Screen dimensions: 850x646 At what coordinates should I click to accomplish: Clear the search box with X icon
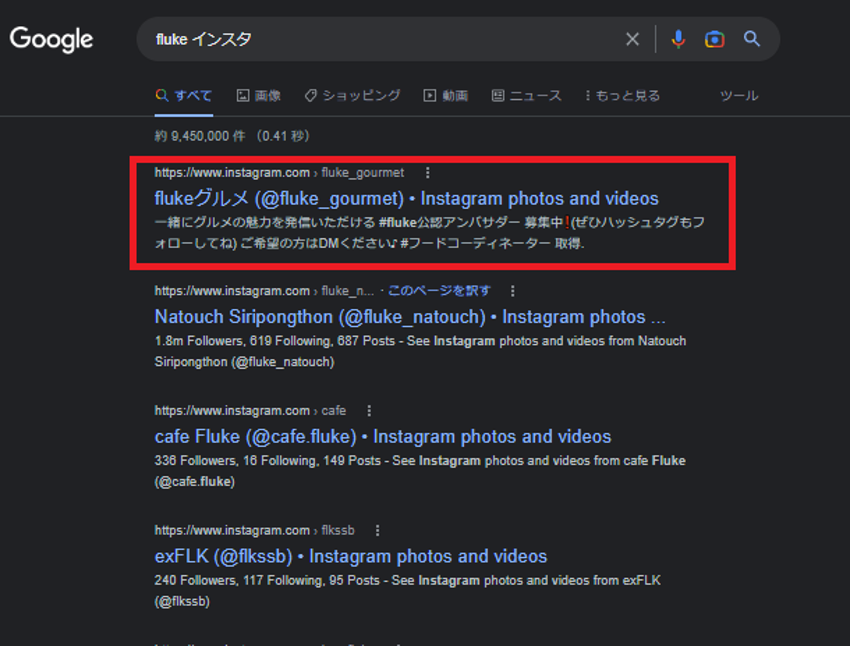pyautogui.click(x=632, y=39)
